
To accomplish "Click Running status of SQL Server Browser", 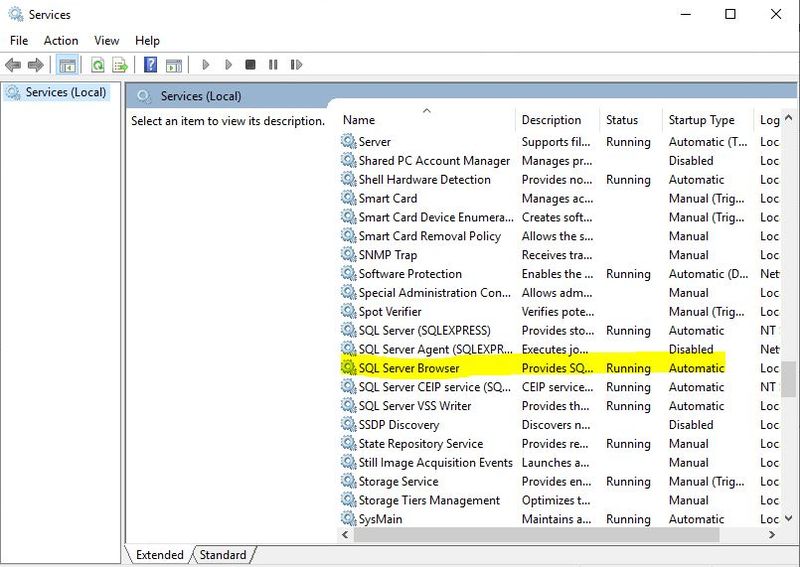I will pyautogui.click(x=628, y=368).
